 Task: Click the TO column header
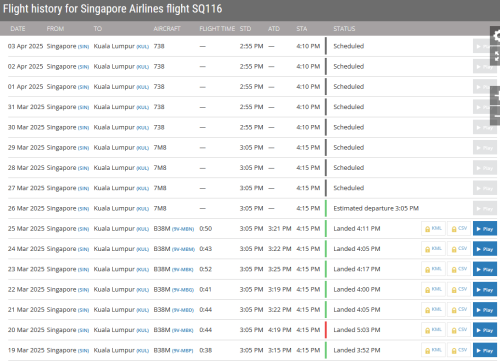[x=98, y=29]
